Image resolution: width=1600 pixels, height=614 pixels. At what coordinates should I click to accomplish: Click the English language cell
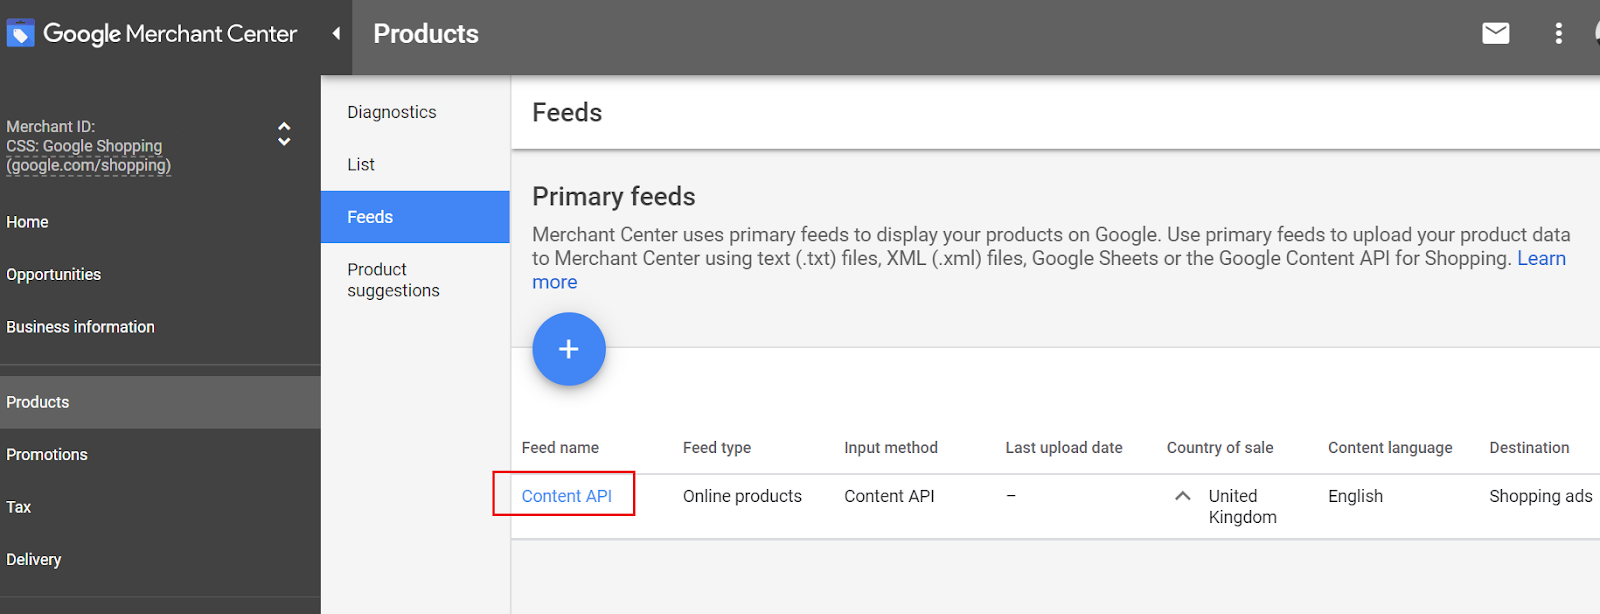[1355, 496]
